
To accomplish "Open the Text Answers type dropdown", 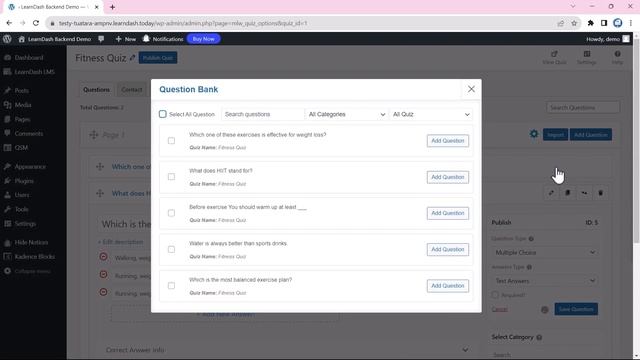I will pos(544,281).
